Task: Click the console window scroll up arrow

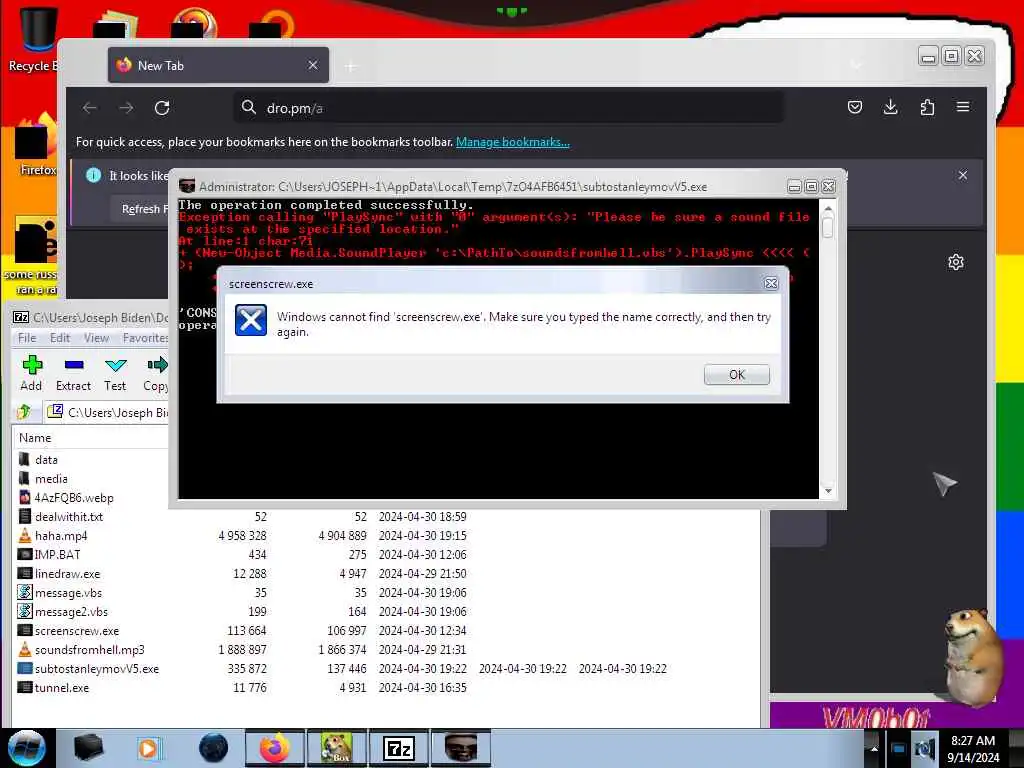Action: (x=828, y=208)
